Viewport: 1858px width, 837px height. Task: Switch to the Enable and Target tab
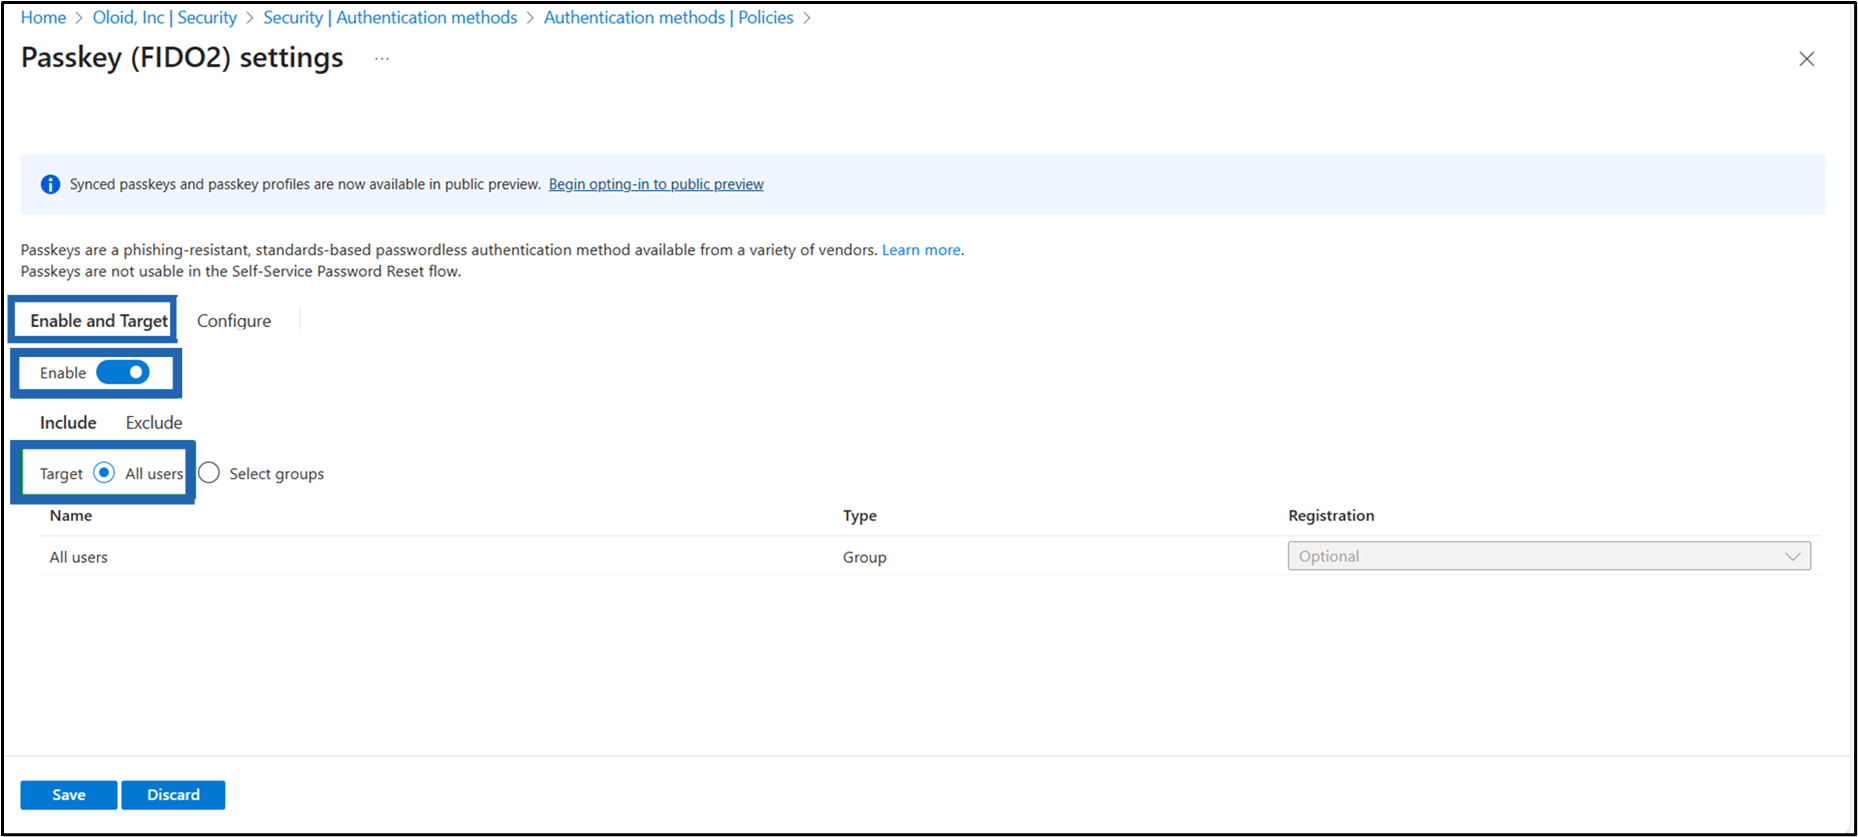pos(99,321)
